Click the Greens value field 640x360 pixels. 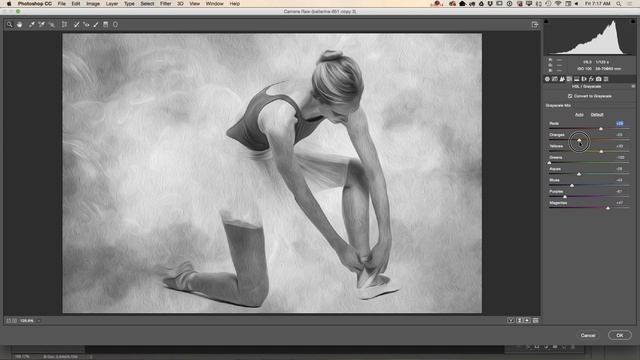click(620, 158)
